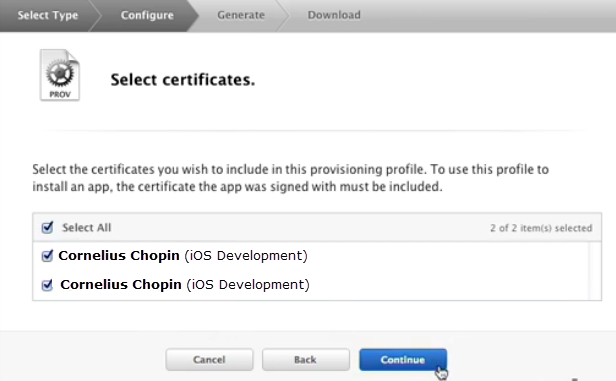The width and height of the screenshot is (616, 381).
Task: Open the Configure step in the progress bar
Action: 147,15
